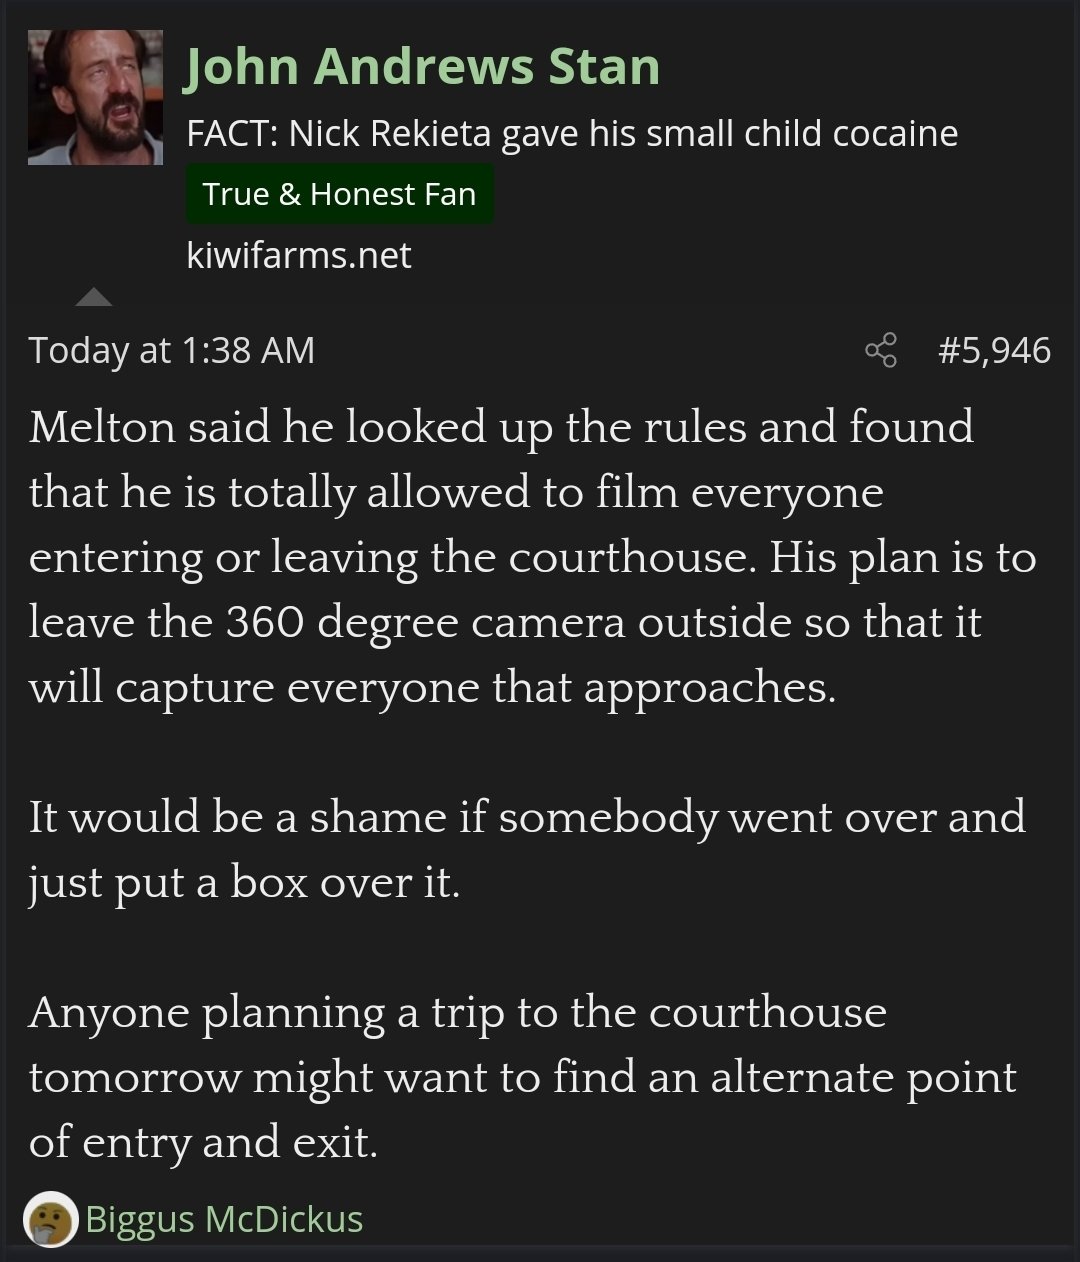Click the line "that he is totally allowed"

456,492
